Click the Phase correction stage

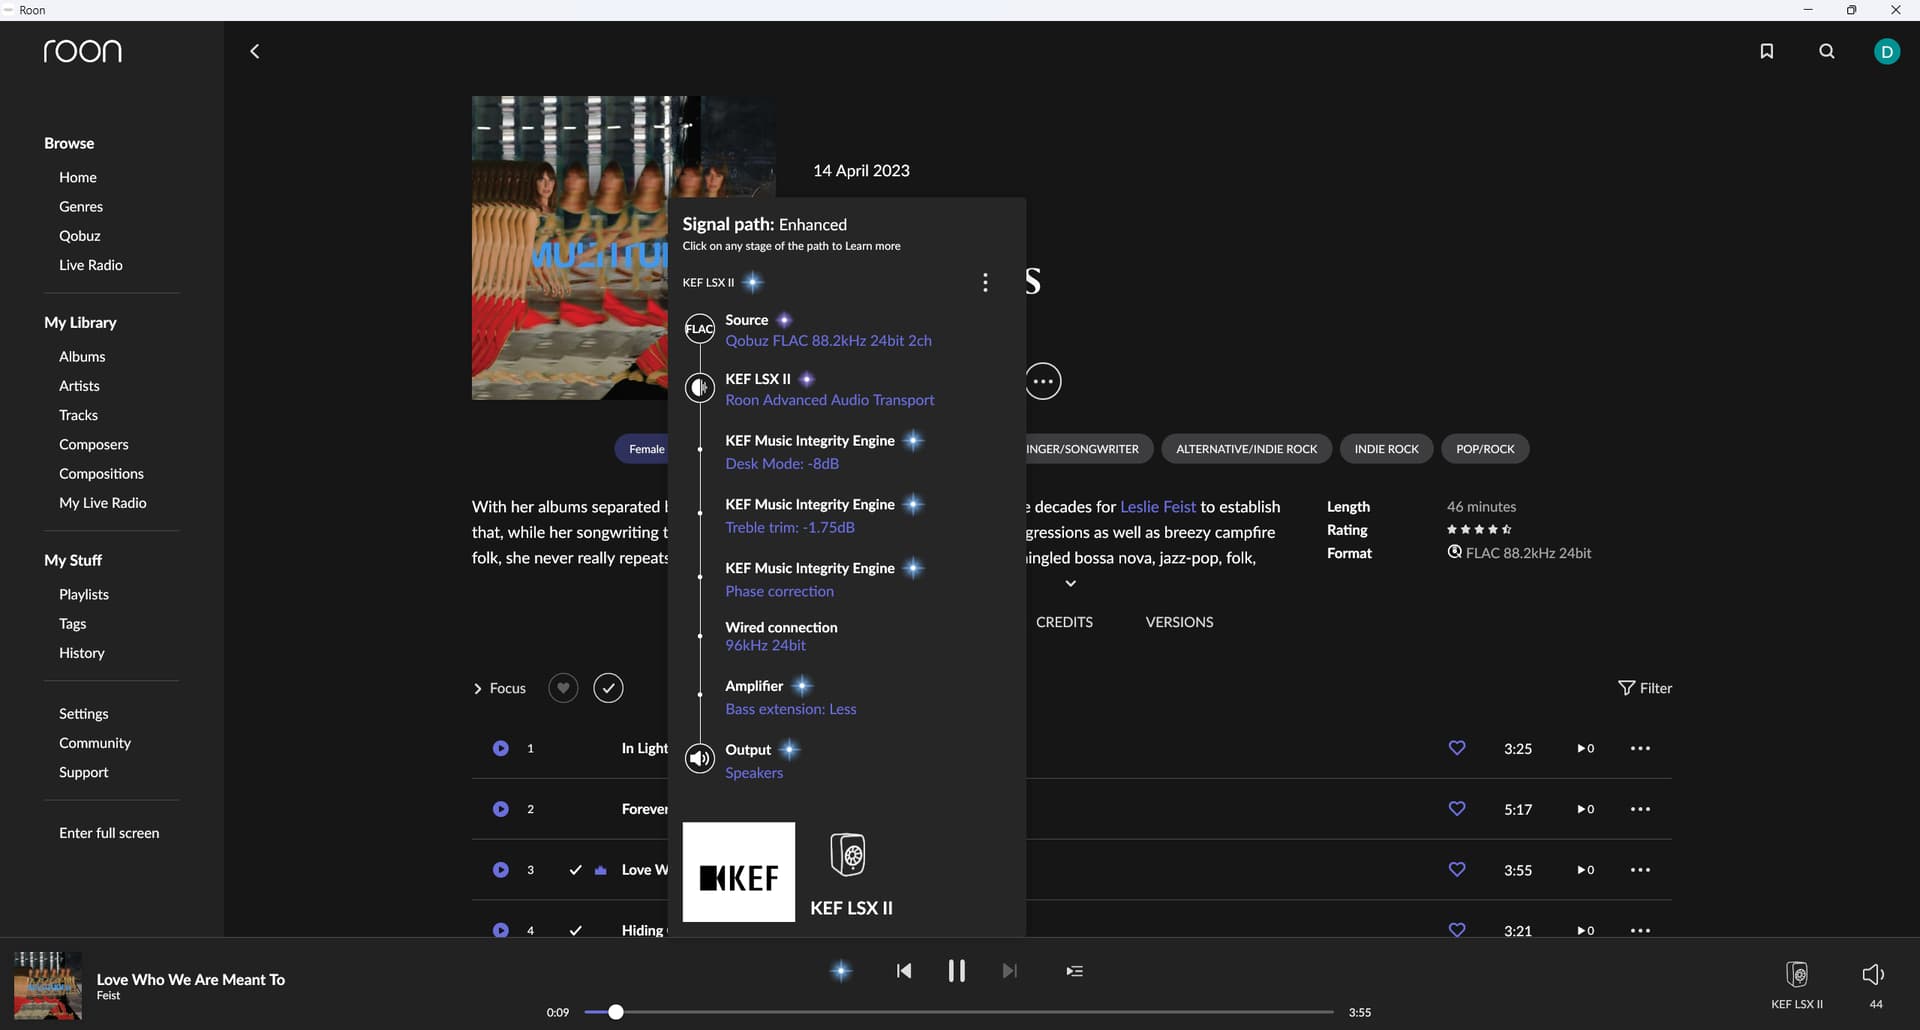click(x=780, y=592)
